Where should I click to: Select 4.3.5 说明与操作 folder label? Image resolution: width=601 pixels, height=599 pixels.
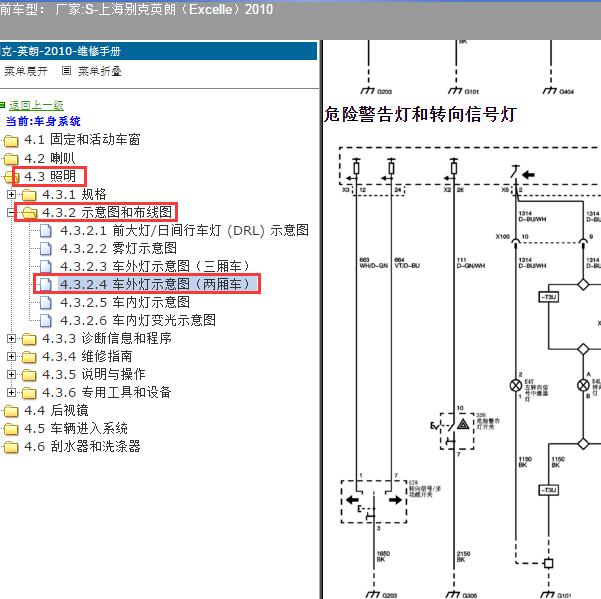coord(94,374)
